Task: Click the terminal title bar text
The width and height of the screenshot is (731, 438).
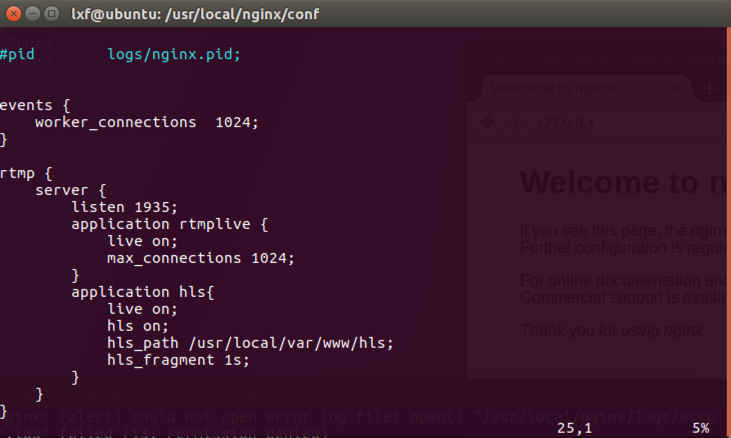Action: (x=195, y=14)
